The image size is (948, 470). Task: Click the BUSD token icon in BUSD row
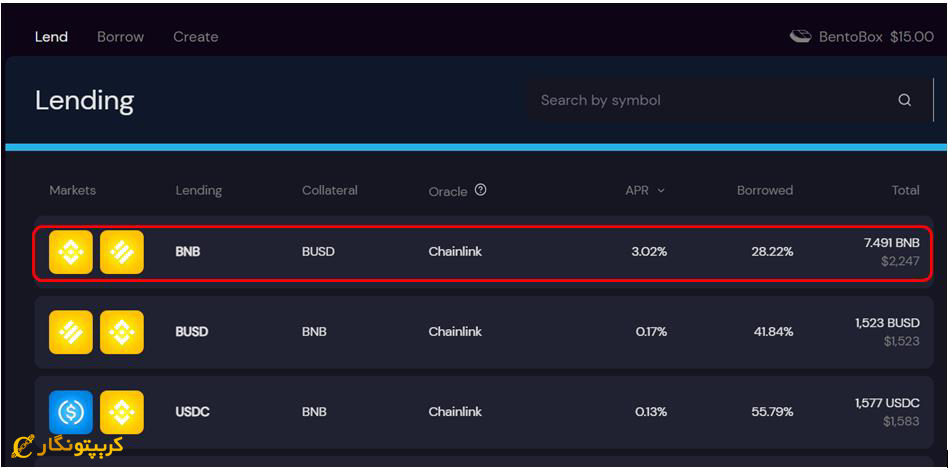pyautogui.click(x=71, y=332)
